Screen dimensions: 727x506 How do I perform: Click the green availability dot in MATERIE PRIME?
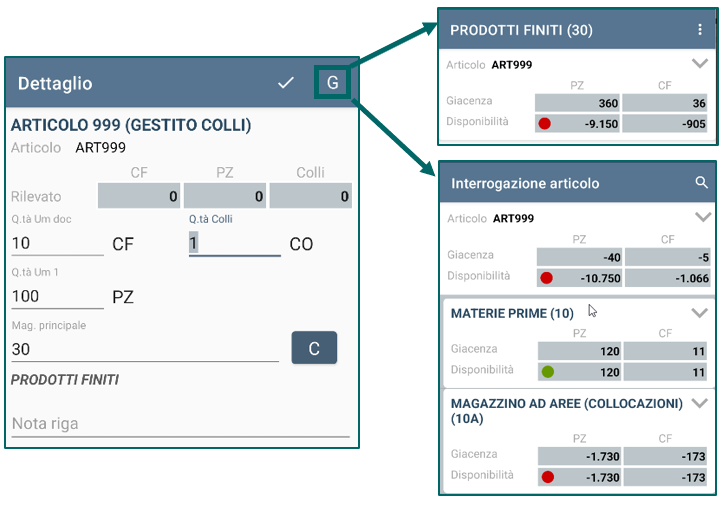[548, 372]
